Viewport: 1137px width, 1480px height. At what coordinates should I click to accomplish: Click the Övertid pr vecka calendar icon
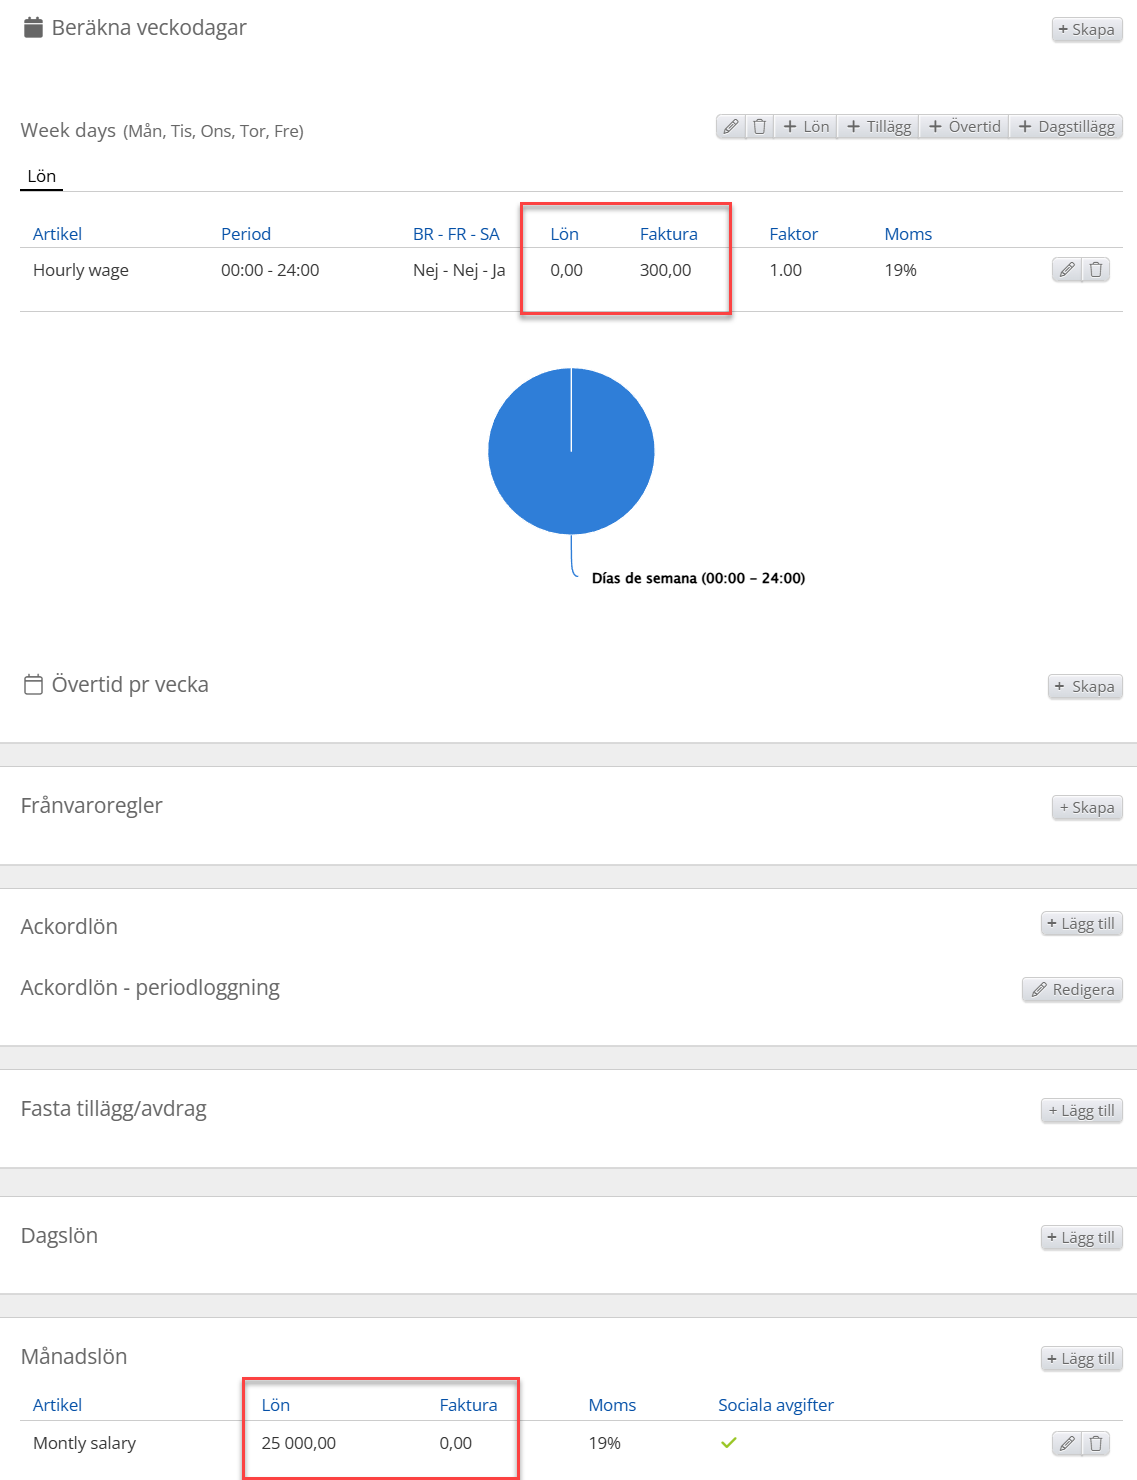point(33,685)
